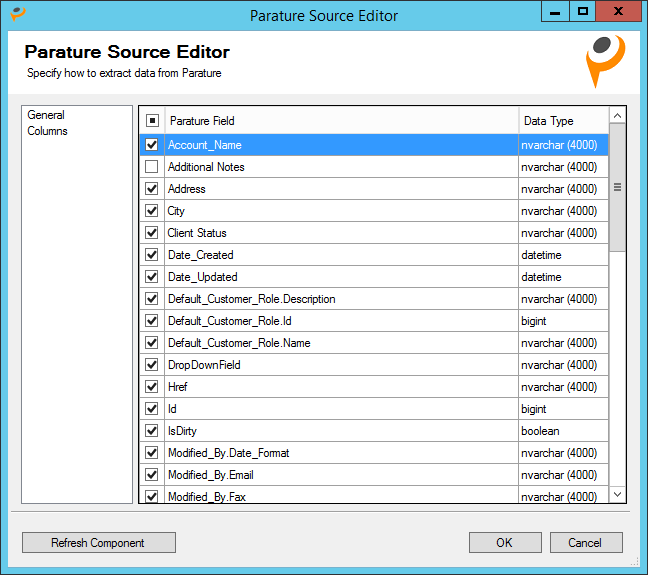This screenshot has height=575, width=648.
Task: Uncheck the IsDirty checkbox
Action: [152, 431]
